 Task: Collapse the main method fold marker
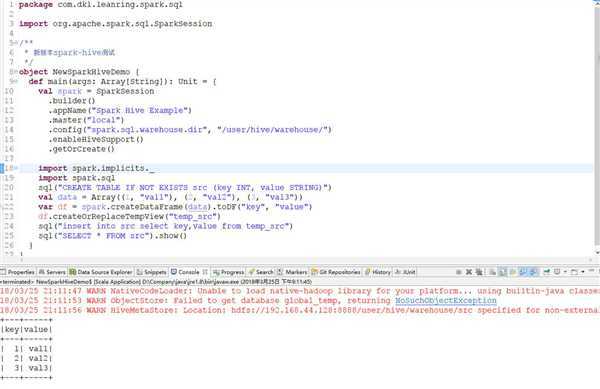click(15, 81)
